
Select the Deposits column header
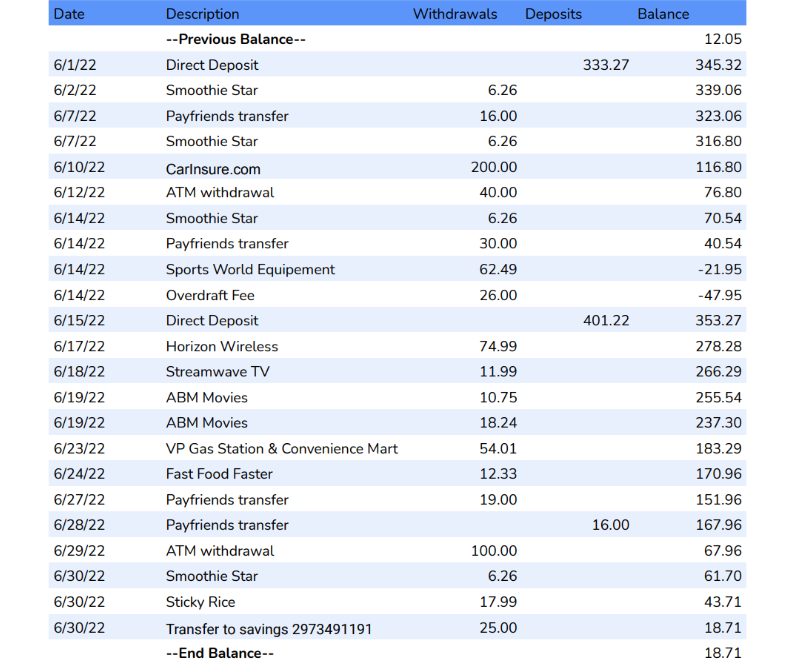(553, 14)
